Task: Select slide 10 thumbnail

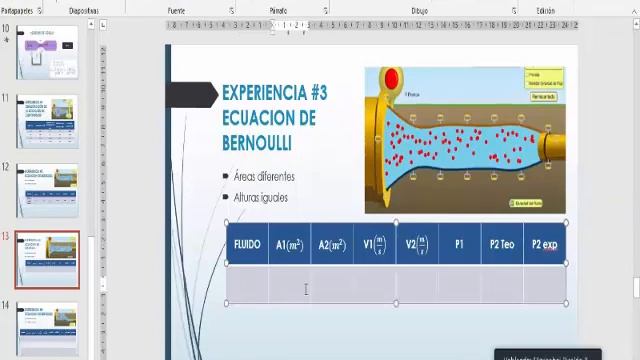Action: pos(47,52)
